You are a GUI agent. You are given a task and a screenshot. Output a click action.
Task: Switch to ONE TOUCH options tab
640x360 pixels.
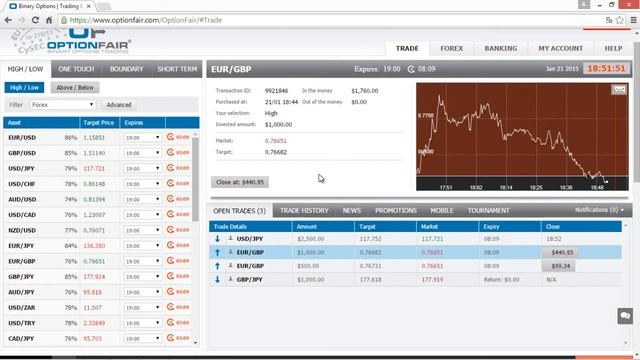pos(76,69)
